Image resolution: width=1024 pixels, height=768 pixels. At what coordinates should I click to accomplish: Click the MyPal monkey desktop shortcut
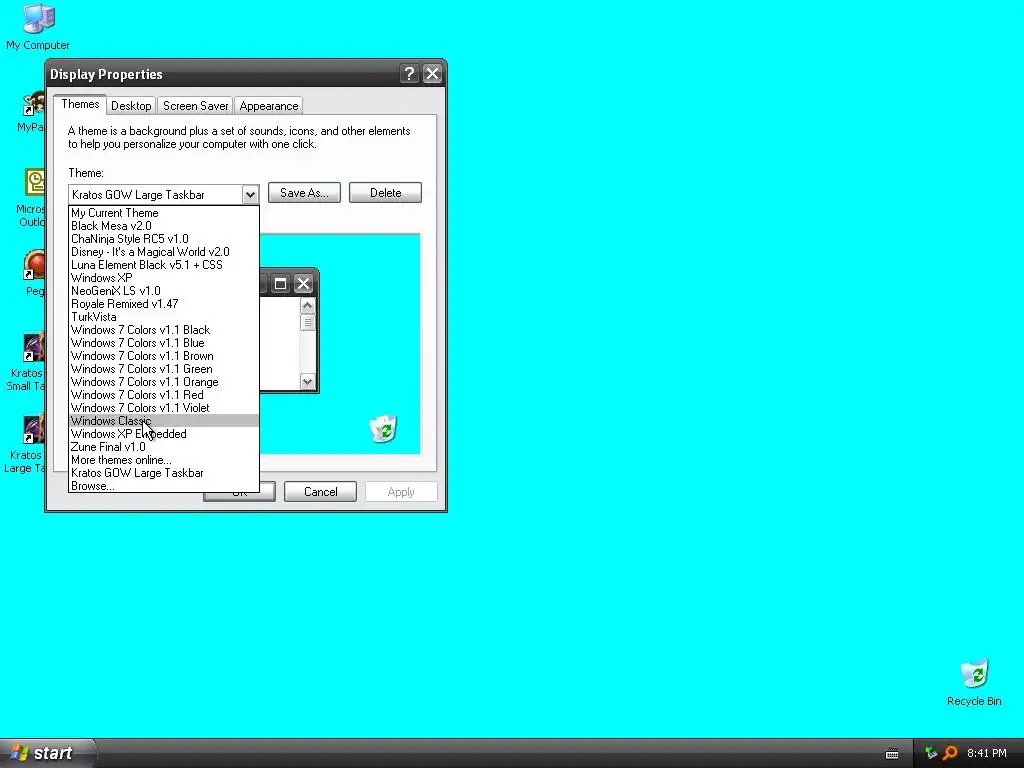[31, 111]
